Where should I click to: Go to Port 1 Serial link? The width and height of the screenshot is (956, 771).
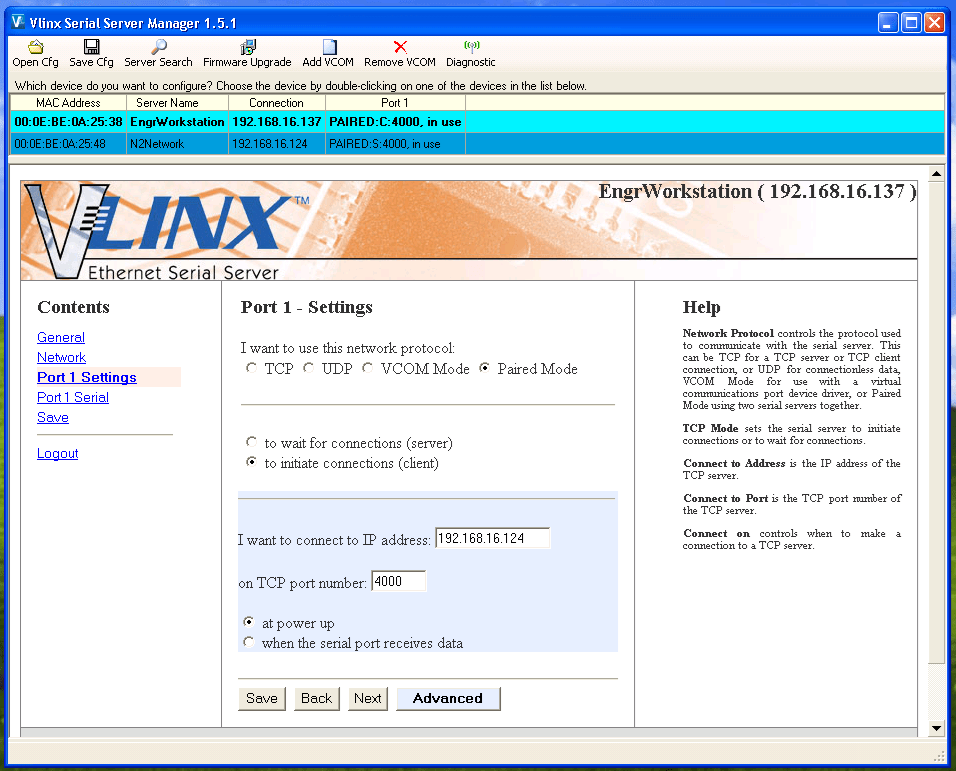[x=73, y=397]
